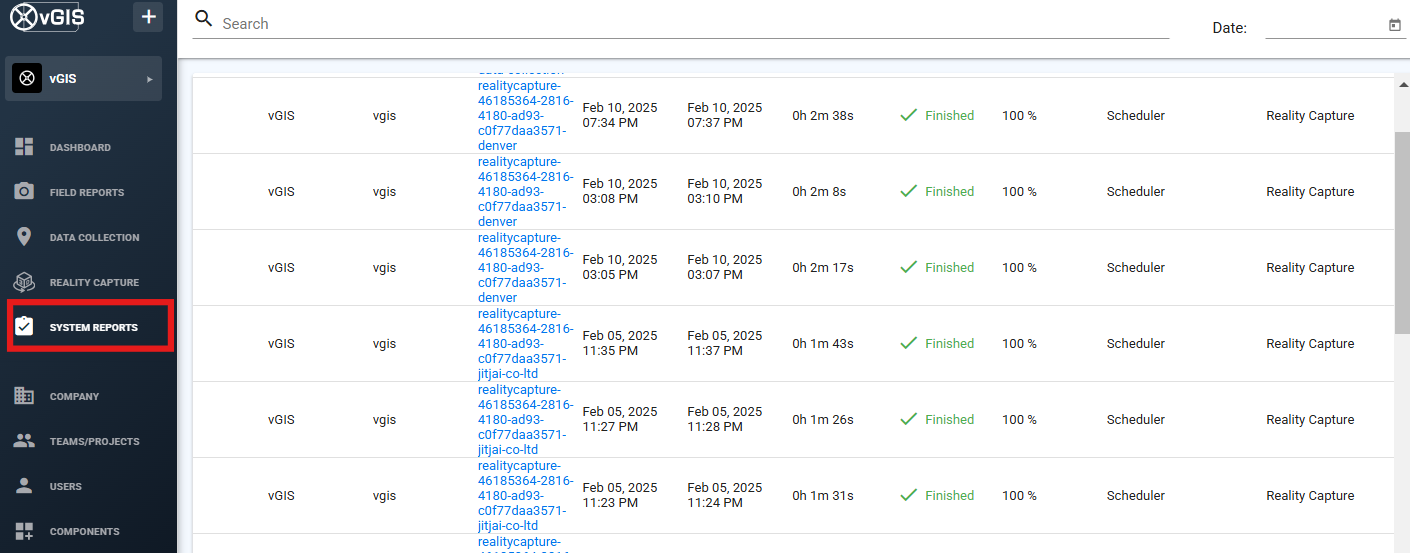
Task: Open Company in sidebar
Action: click(74, 396)
